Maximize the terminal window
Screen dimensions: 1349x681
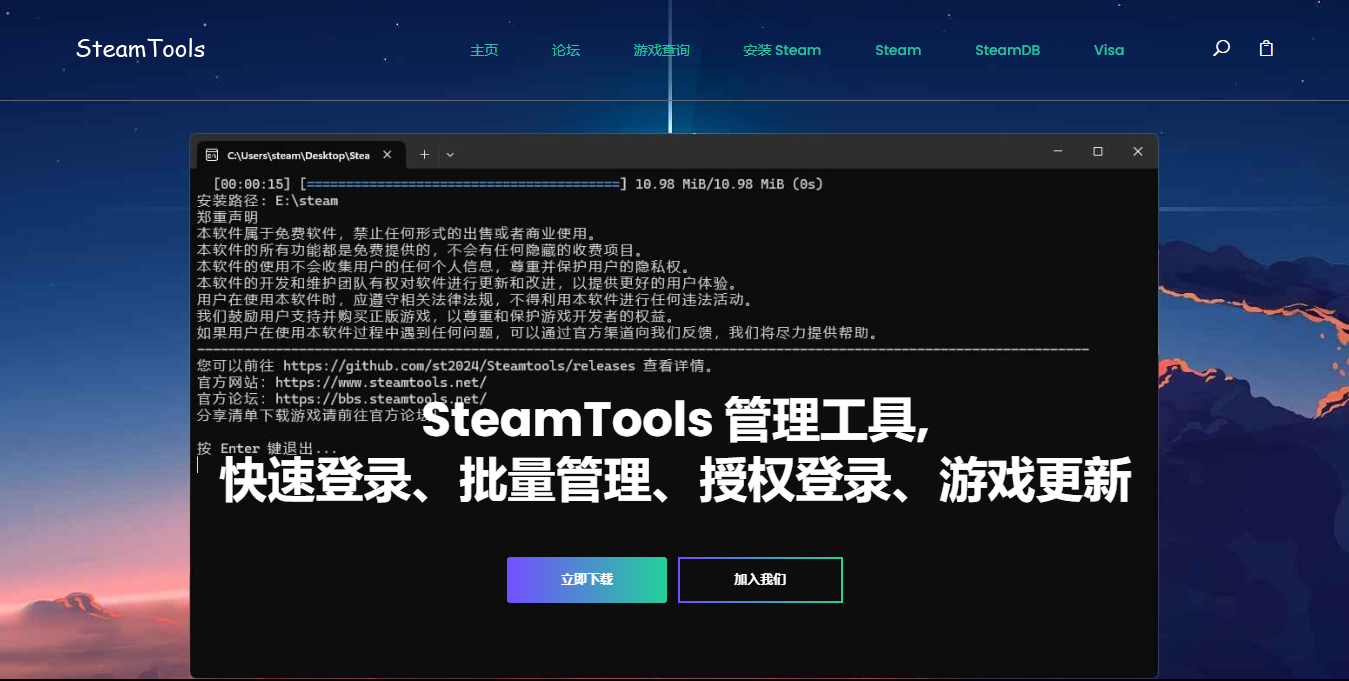pos(1097,152)
